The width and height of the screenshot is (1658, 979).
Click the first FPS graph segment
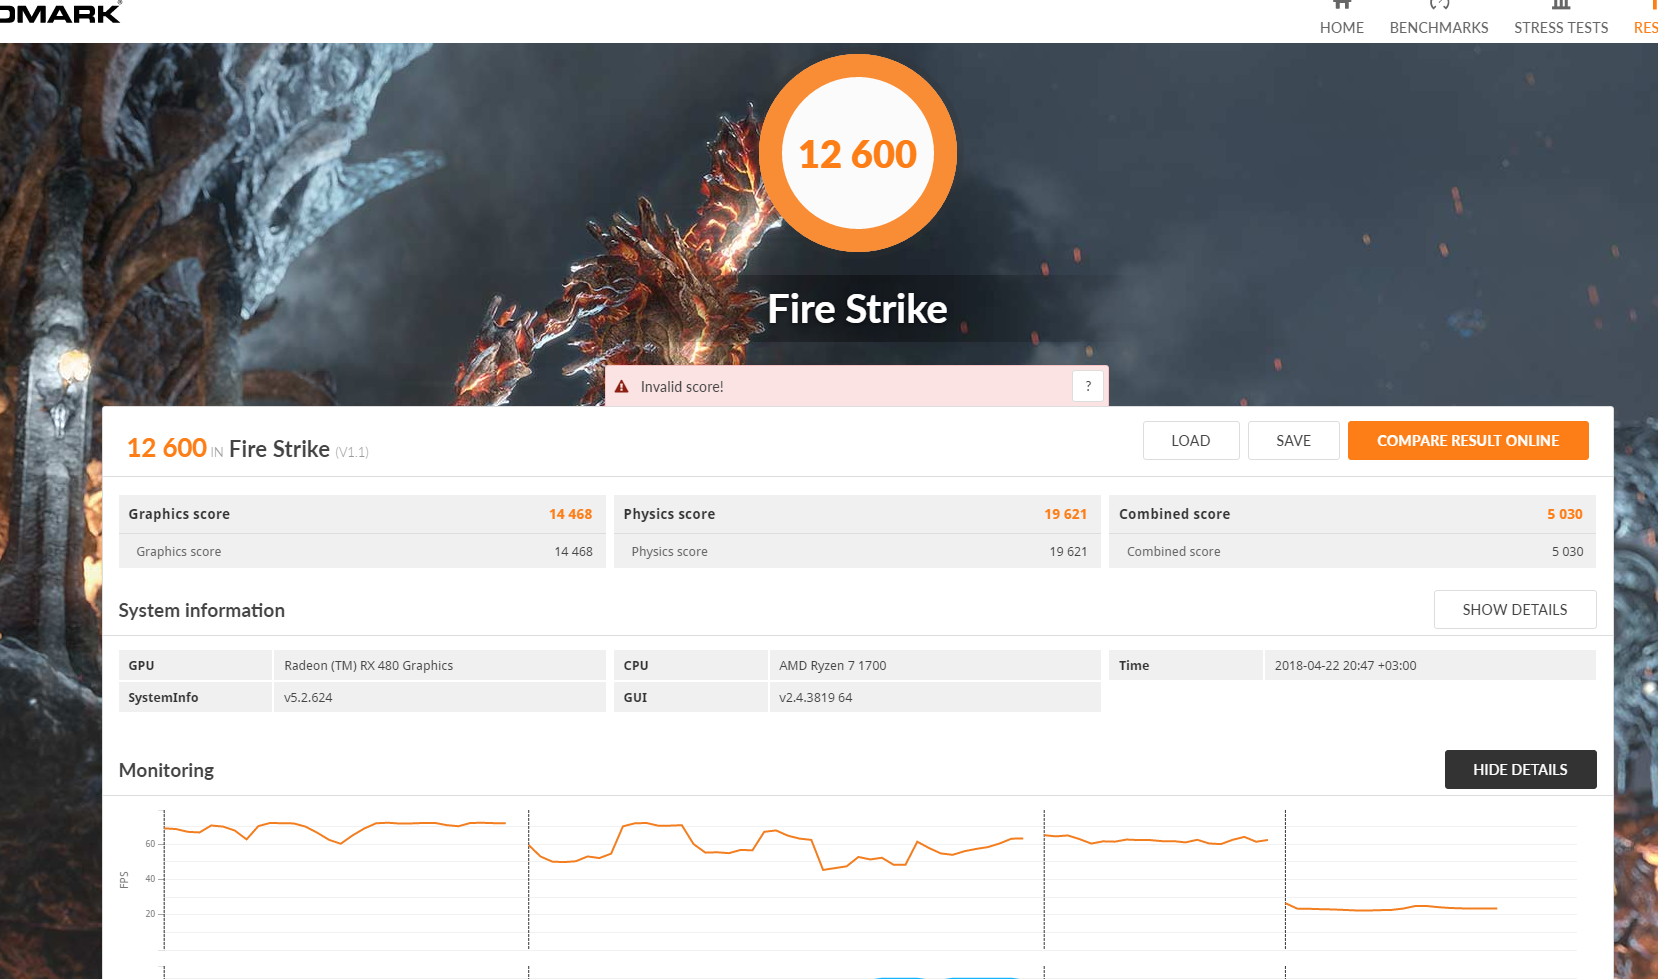pos(335,831)
